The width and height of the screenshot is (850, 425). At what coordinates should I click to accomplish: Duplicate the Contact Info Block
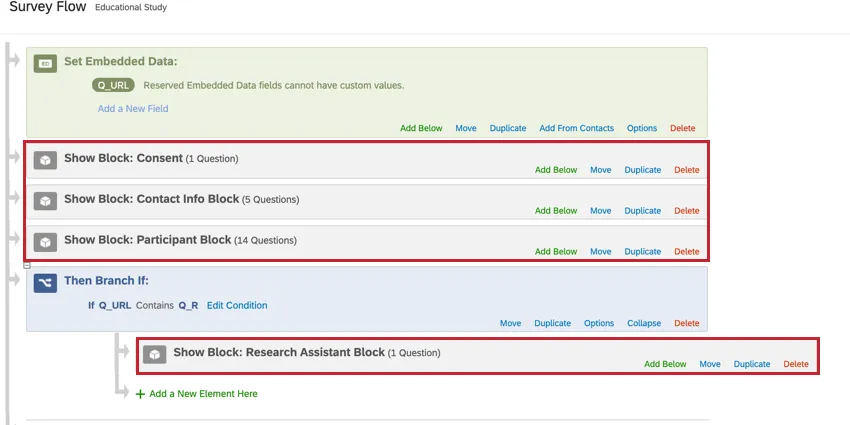point(643,211)
